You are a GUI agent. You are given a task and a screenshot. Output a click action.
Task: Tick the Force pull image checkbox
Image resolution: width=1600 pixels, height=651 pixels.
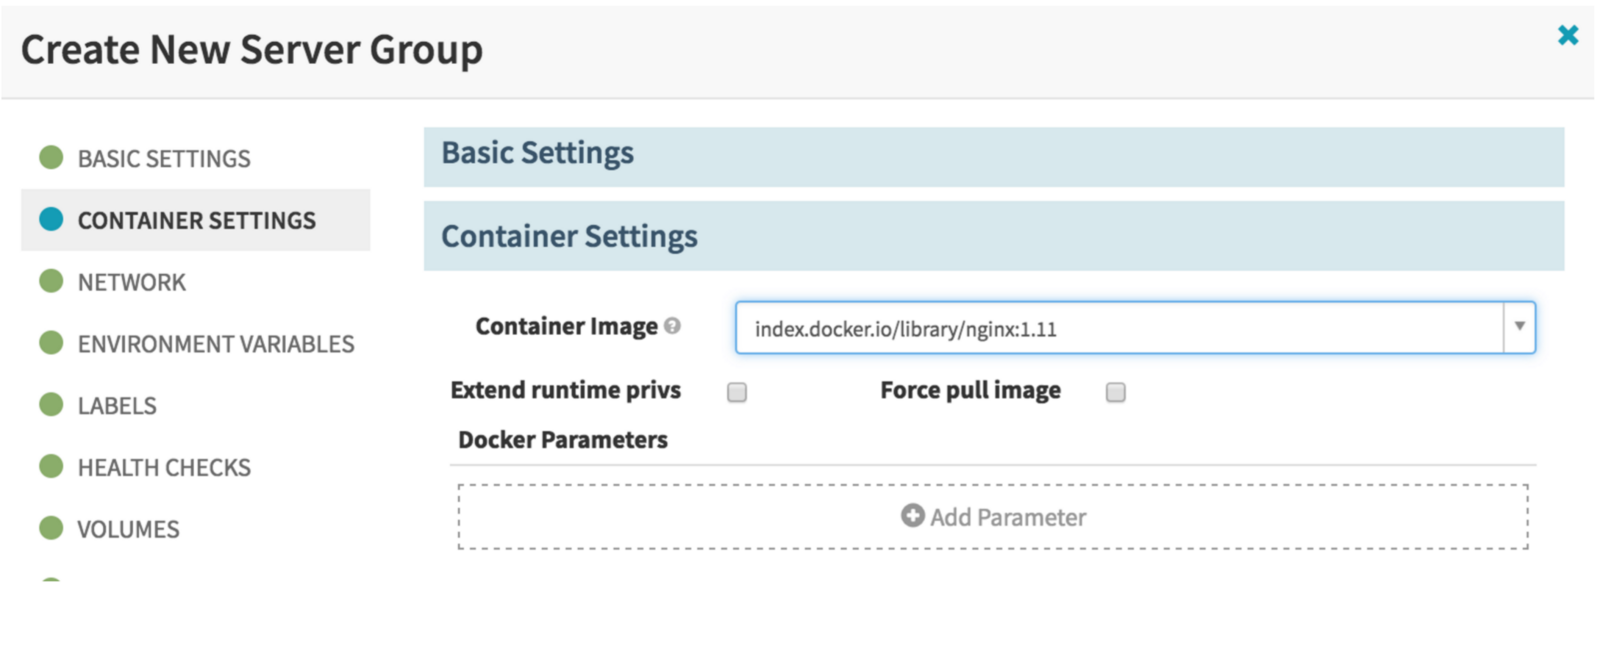coord(1116,392)
